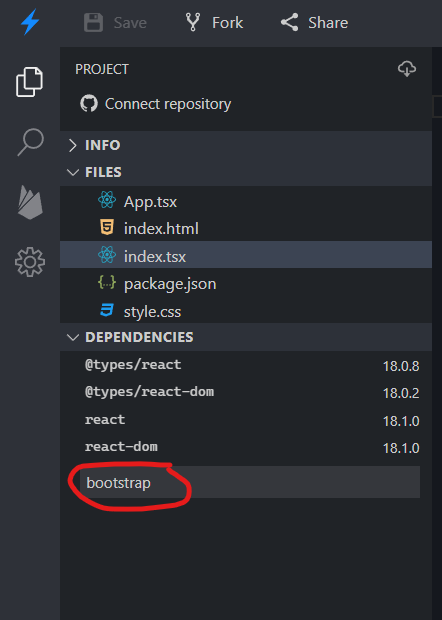Click the bootstrap dependency input field
This screenshot has height=620, width=442.
tap(250, 482)
